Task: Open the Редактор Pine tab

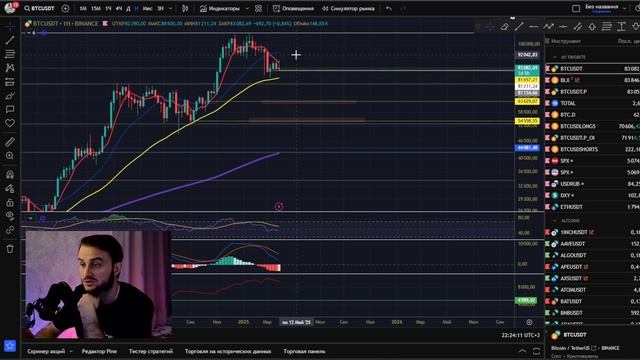Action: tap(99, 351)
